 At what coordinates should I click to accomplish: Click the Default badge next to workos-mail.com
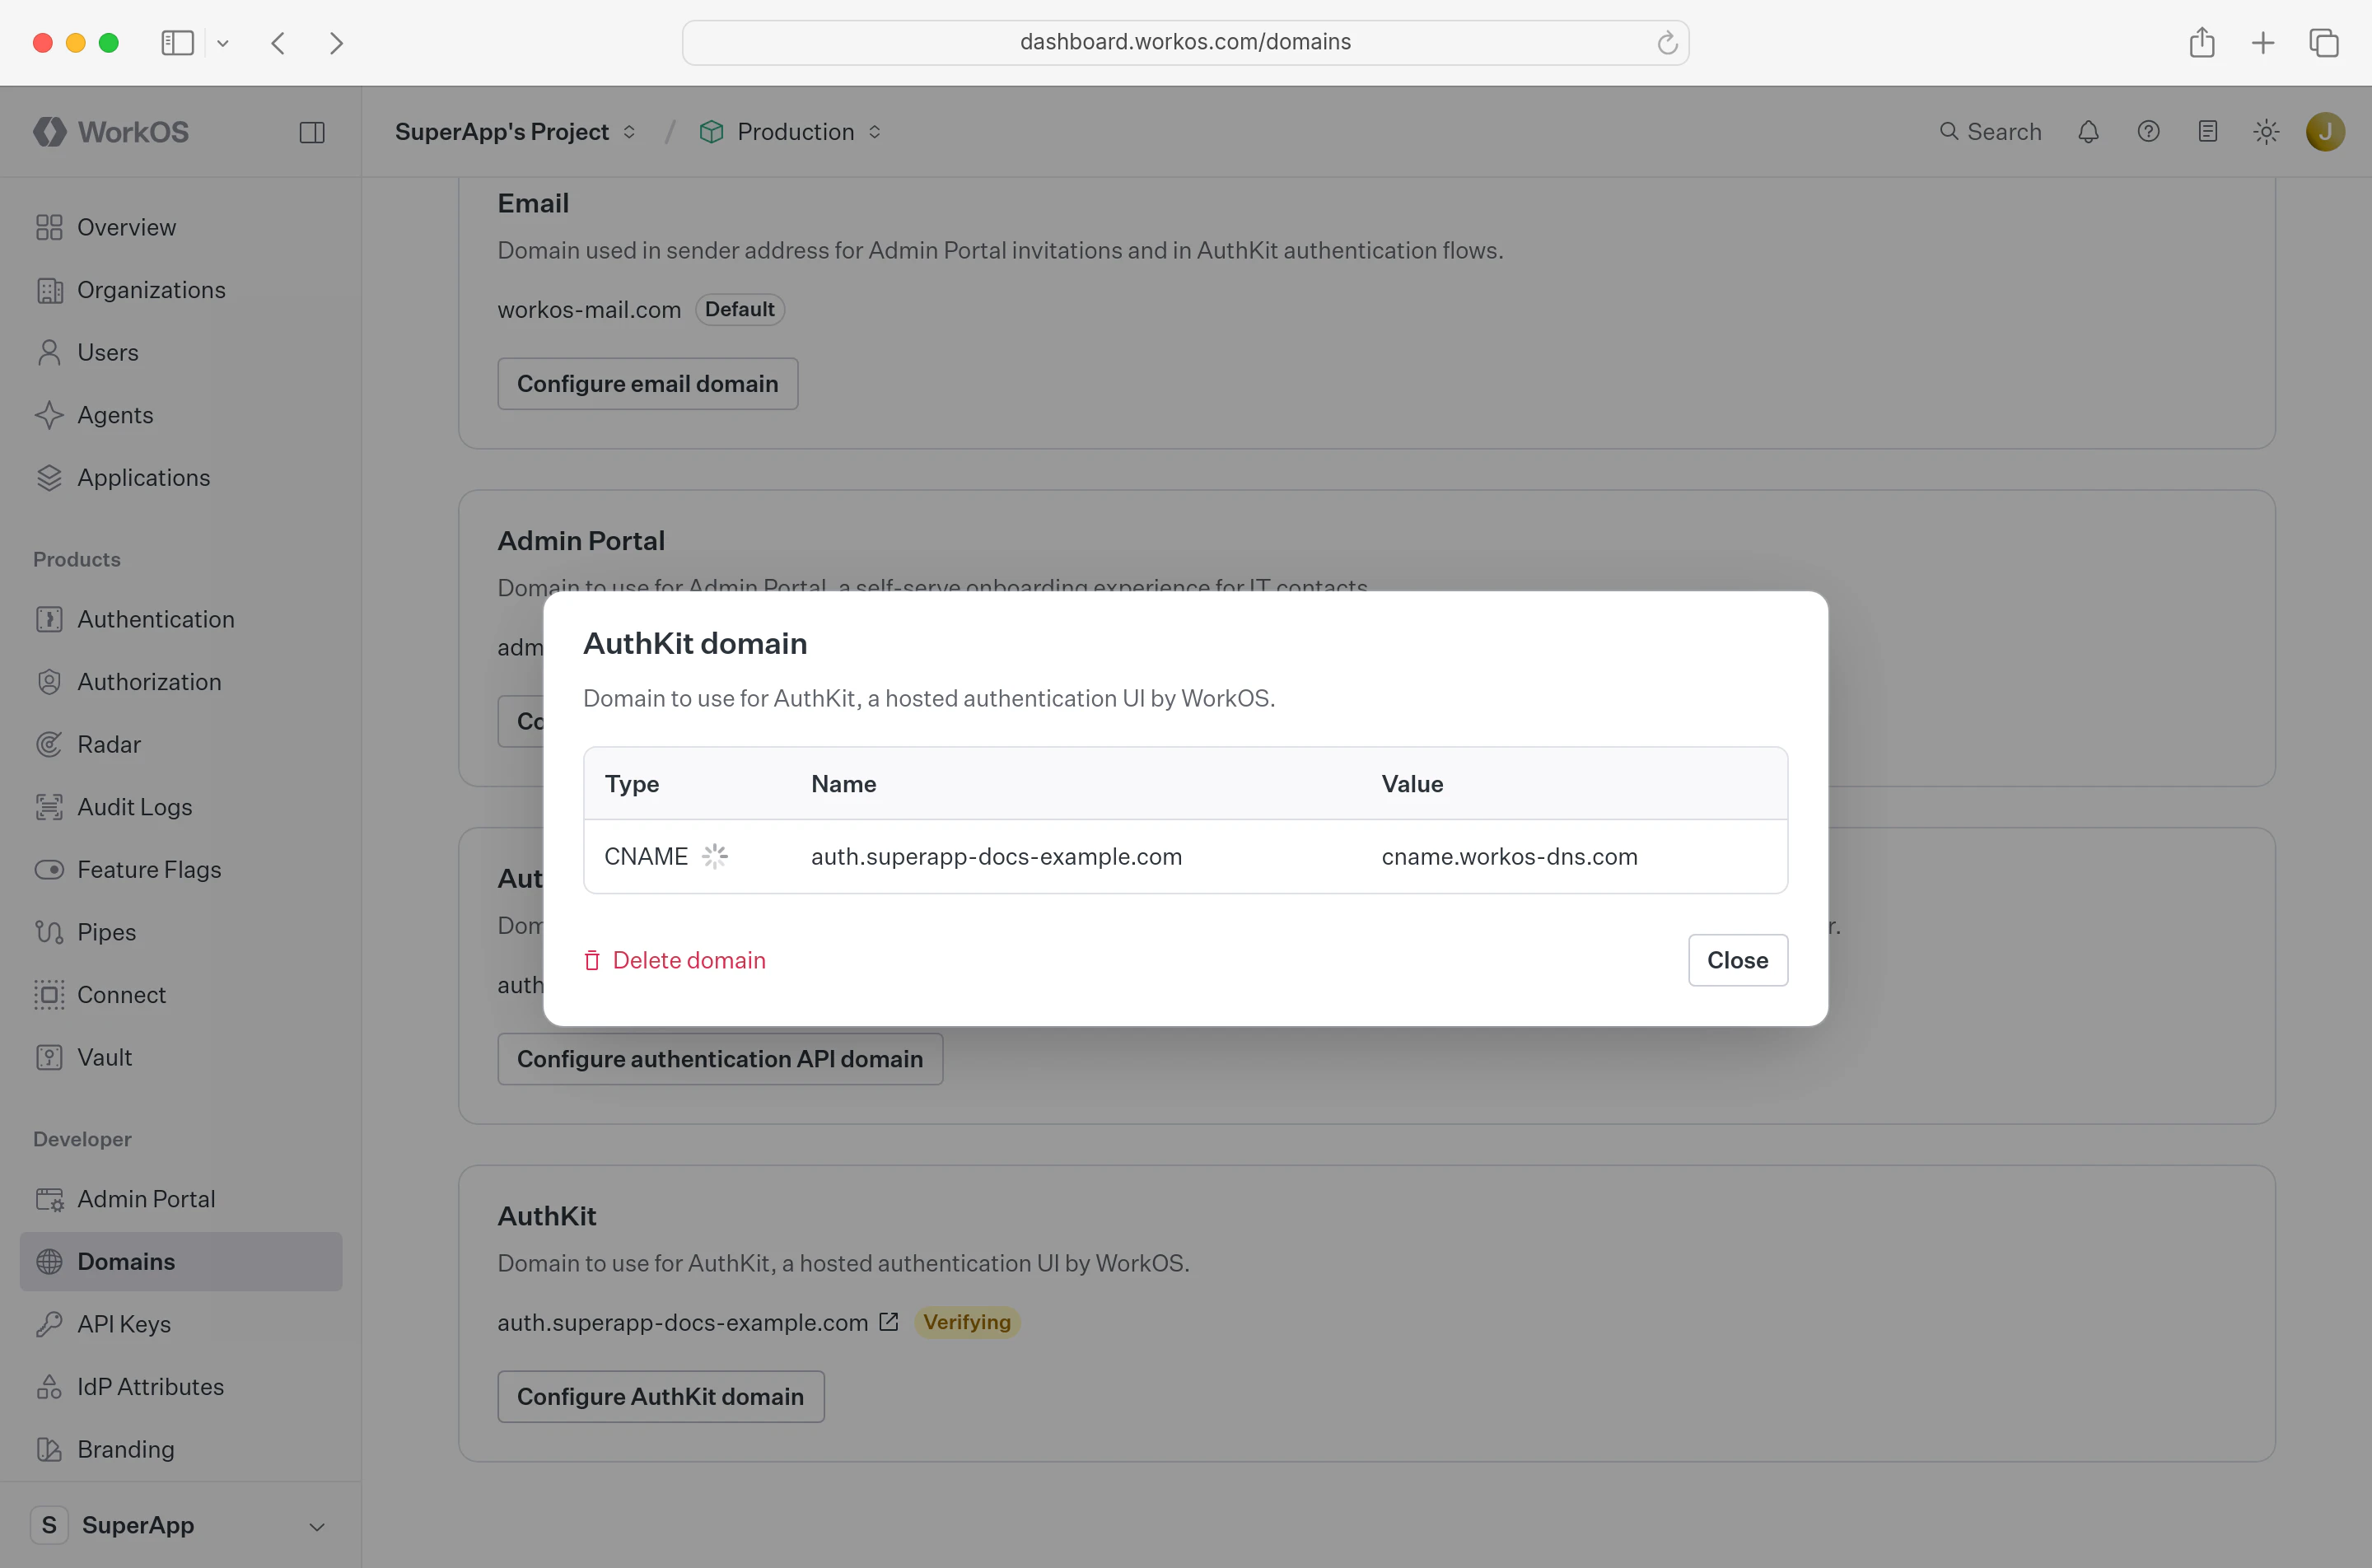(739, 309)
